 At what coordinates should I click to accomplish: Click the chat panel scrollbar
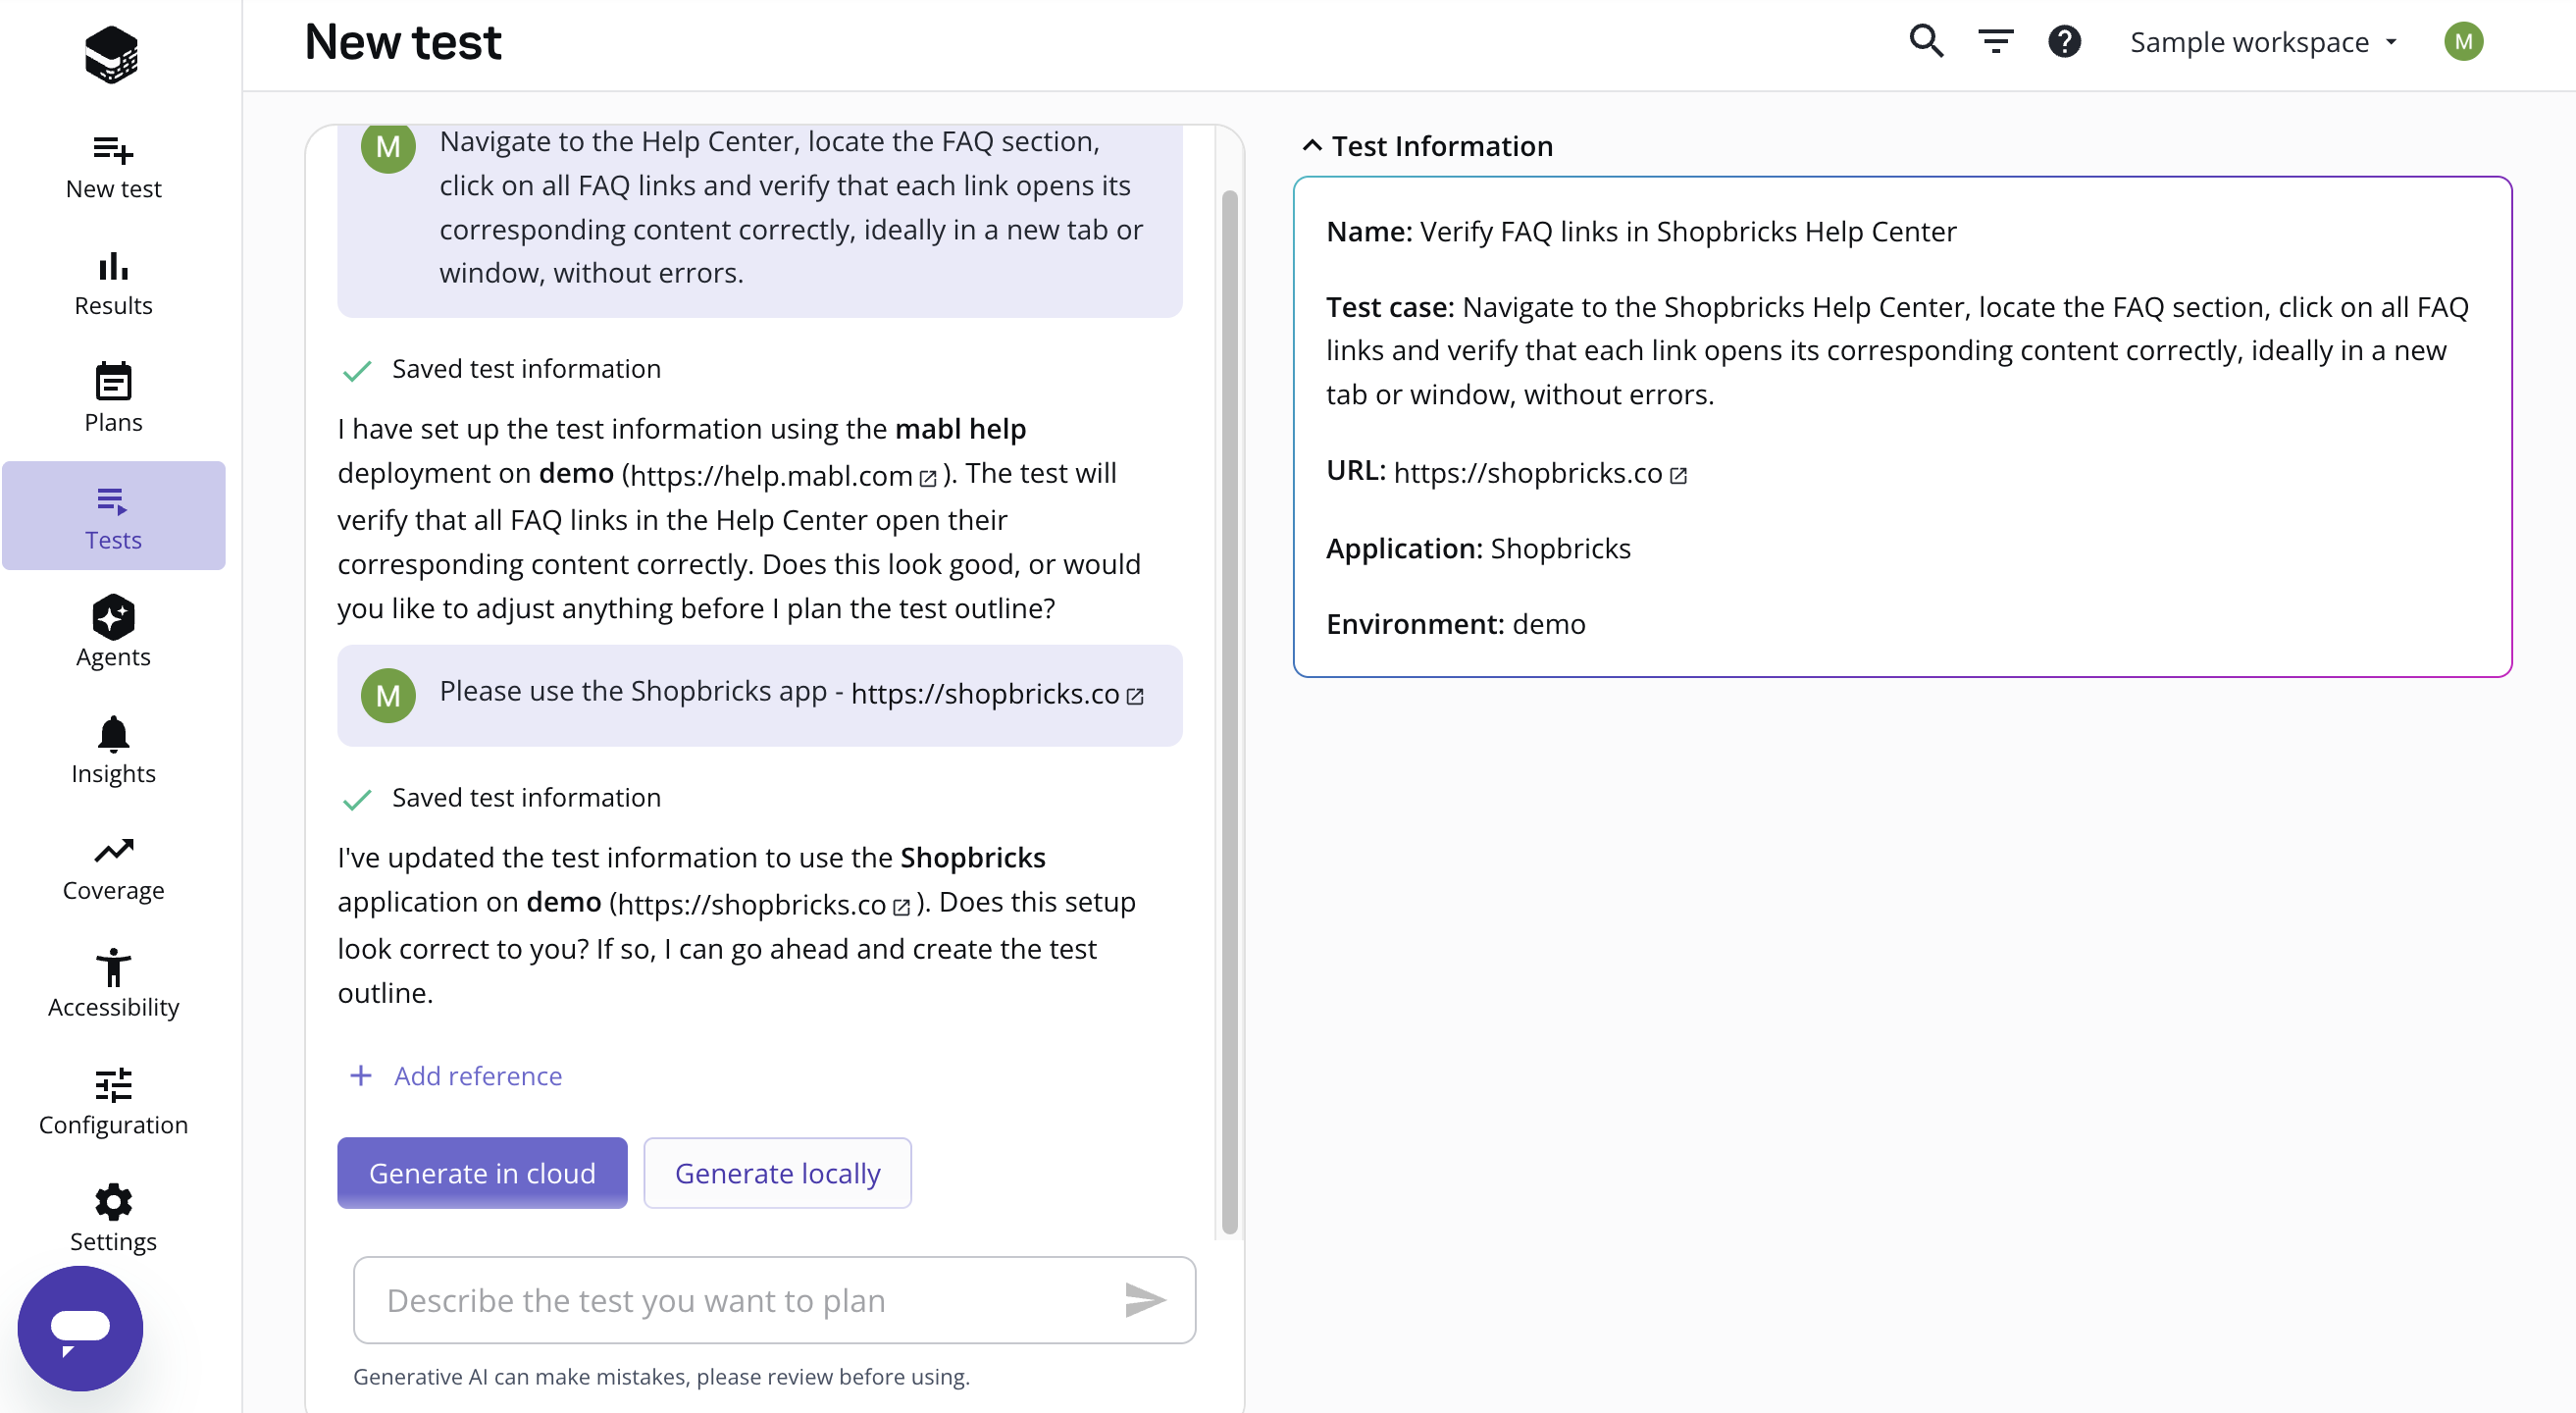(1229, 712)
